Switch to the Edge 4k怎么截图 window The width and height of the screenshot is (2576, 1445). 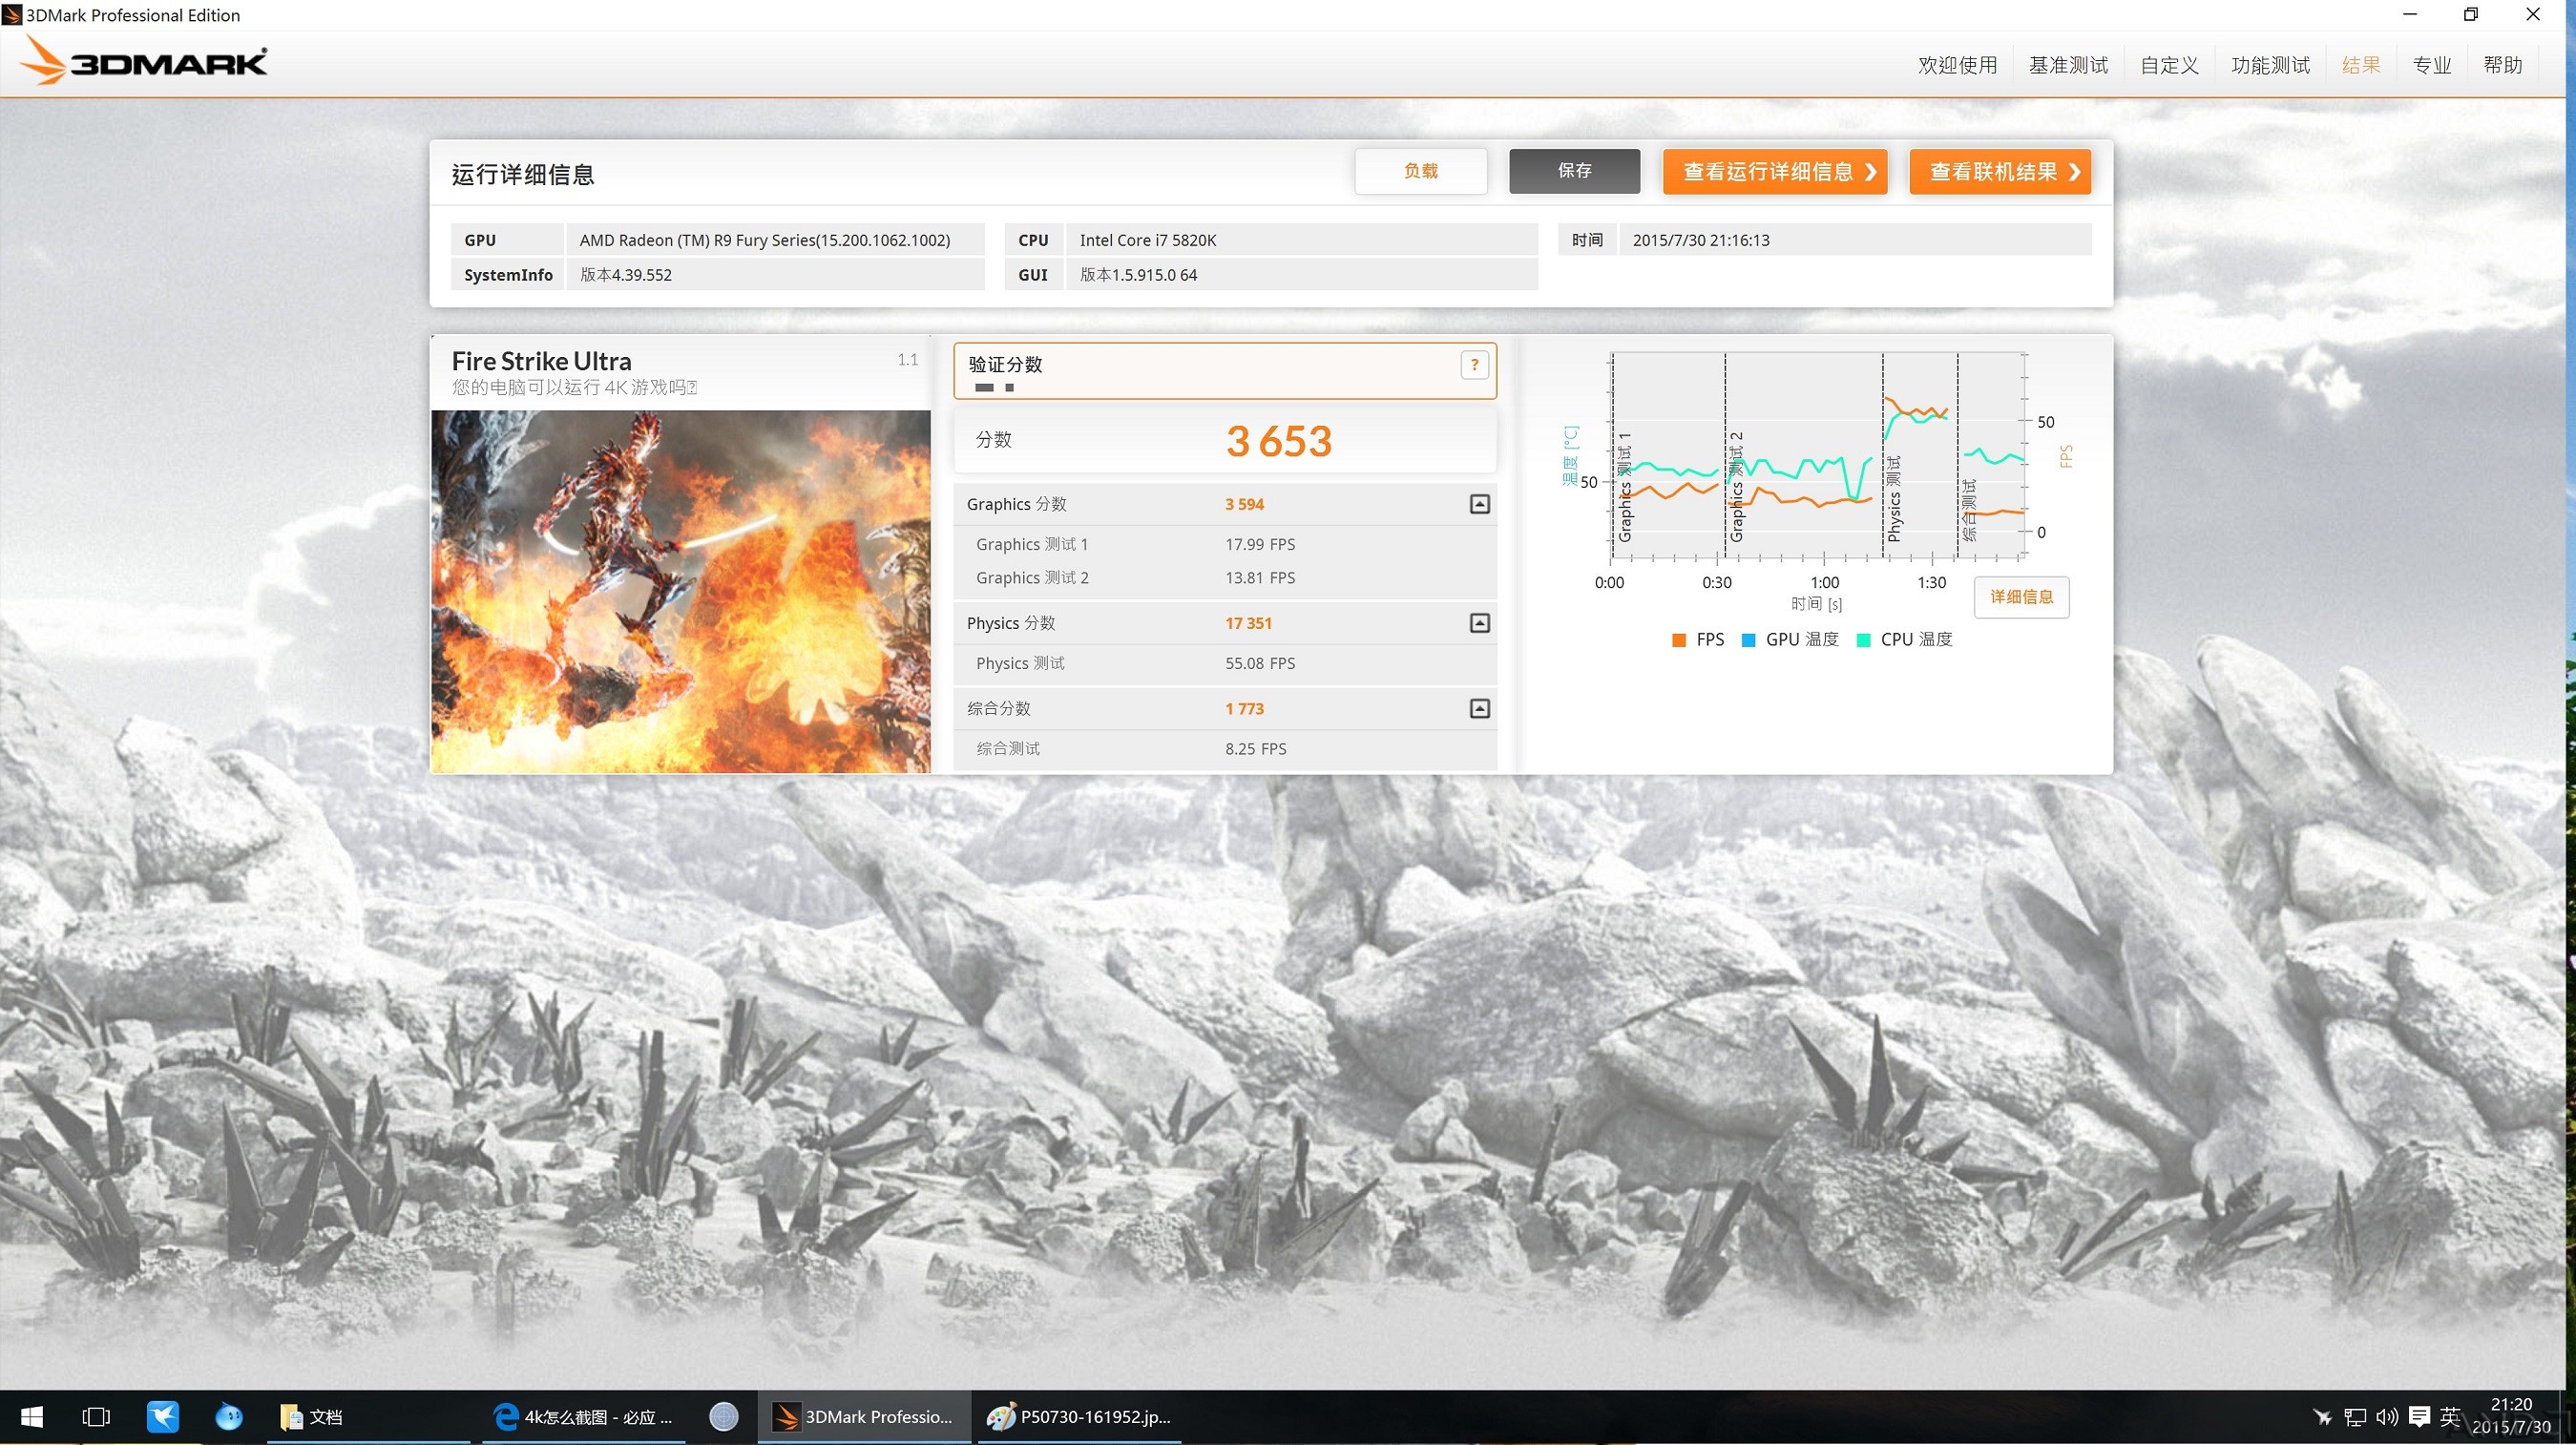[583, 1417]
